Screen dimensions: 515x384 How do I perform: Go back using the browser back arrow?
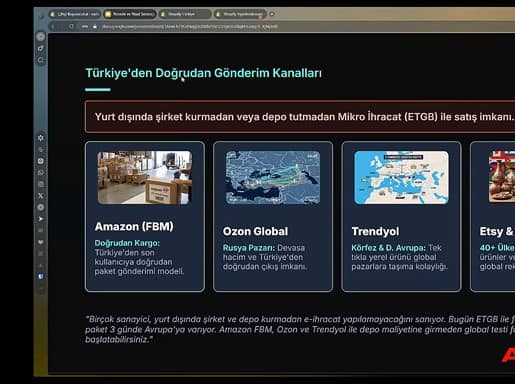coord(53,26)
